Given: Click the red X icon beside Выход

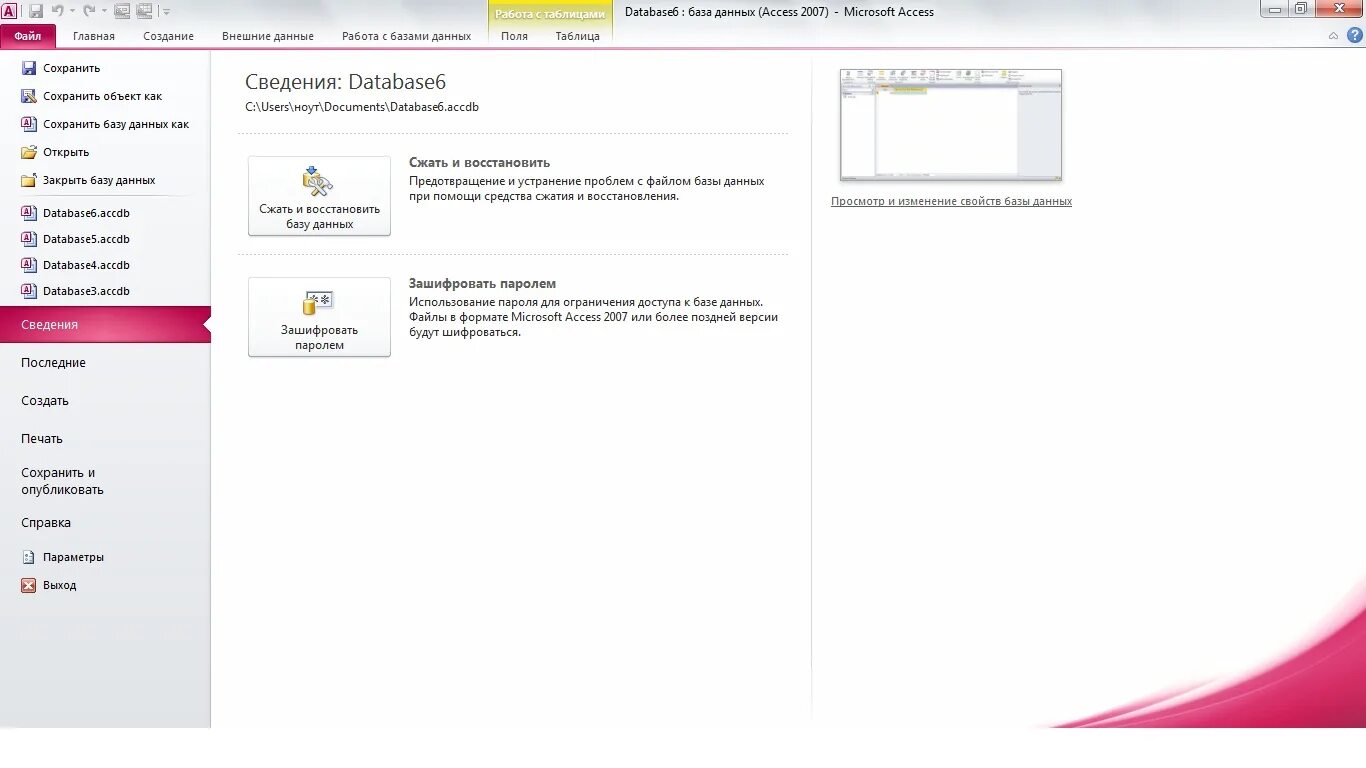Looking at the screenshot, I should click(x=29, y=585).
